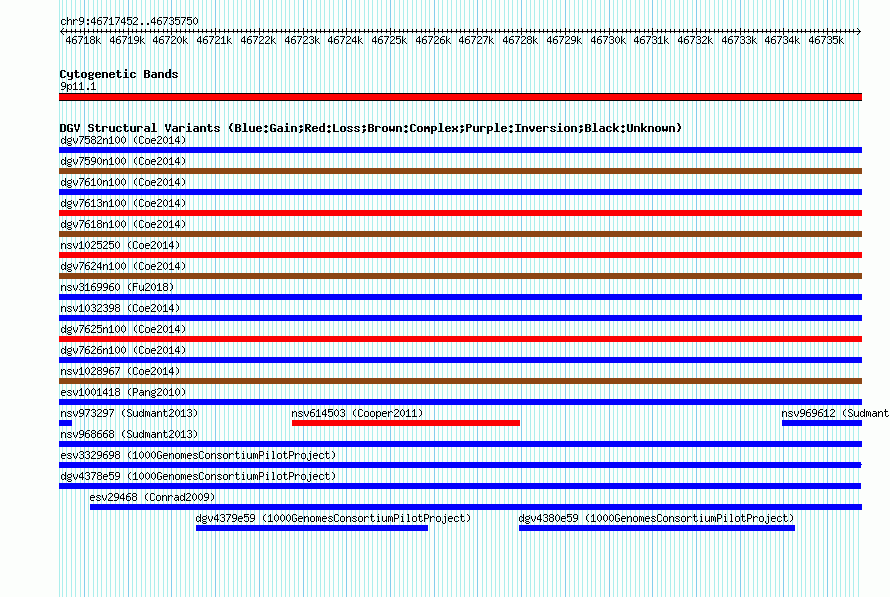The width and height of the screenshot is (890, 597).
Task: Click the 46720k ruler tick label
Action: (x=170, y=40)
